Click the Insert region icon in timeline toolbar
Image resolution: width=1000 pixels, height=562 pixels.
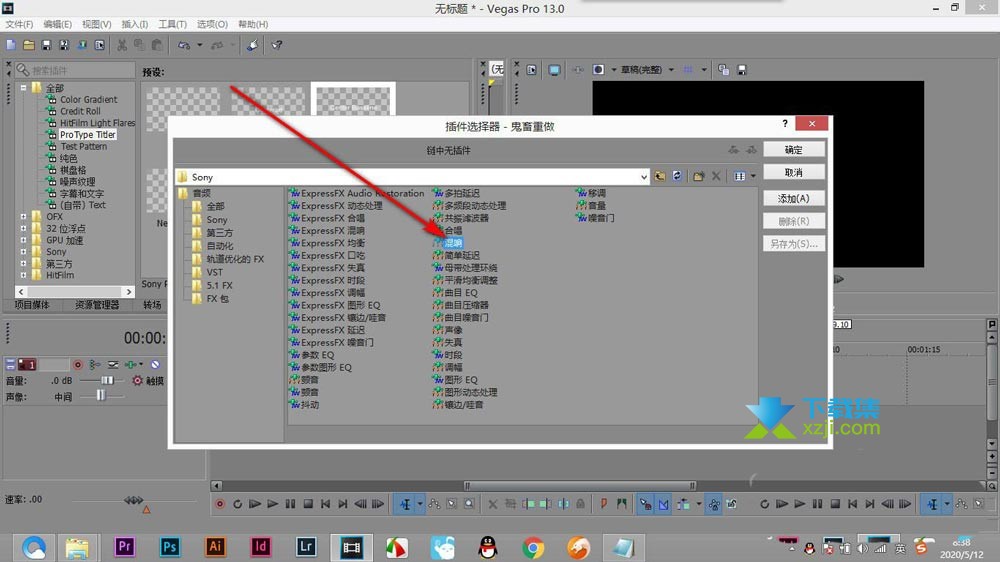tap(621, 504)
